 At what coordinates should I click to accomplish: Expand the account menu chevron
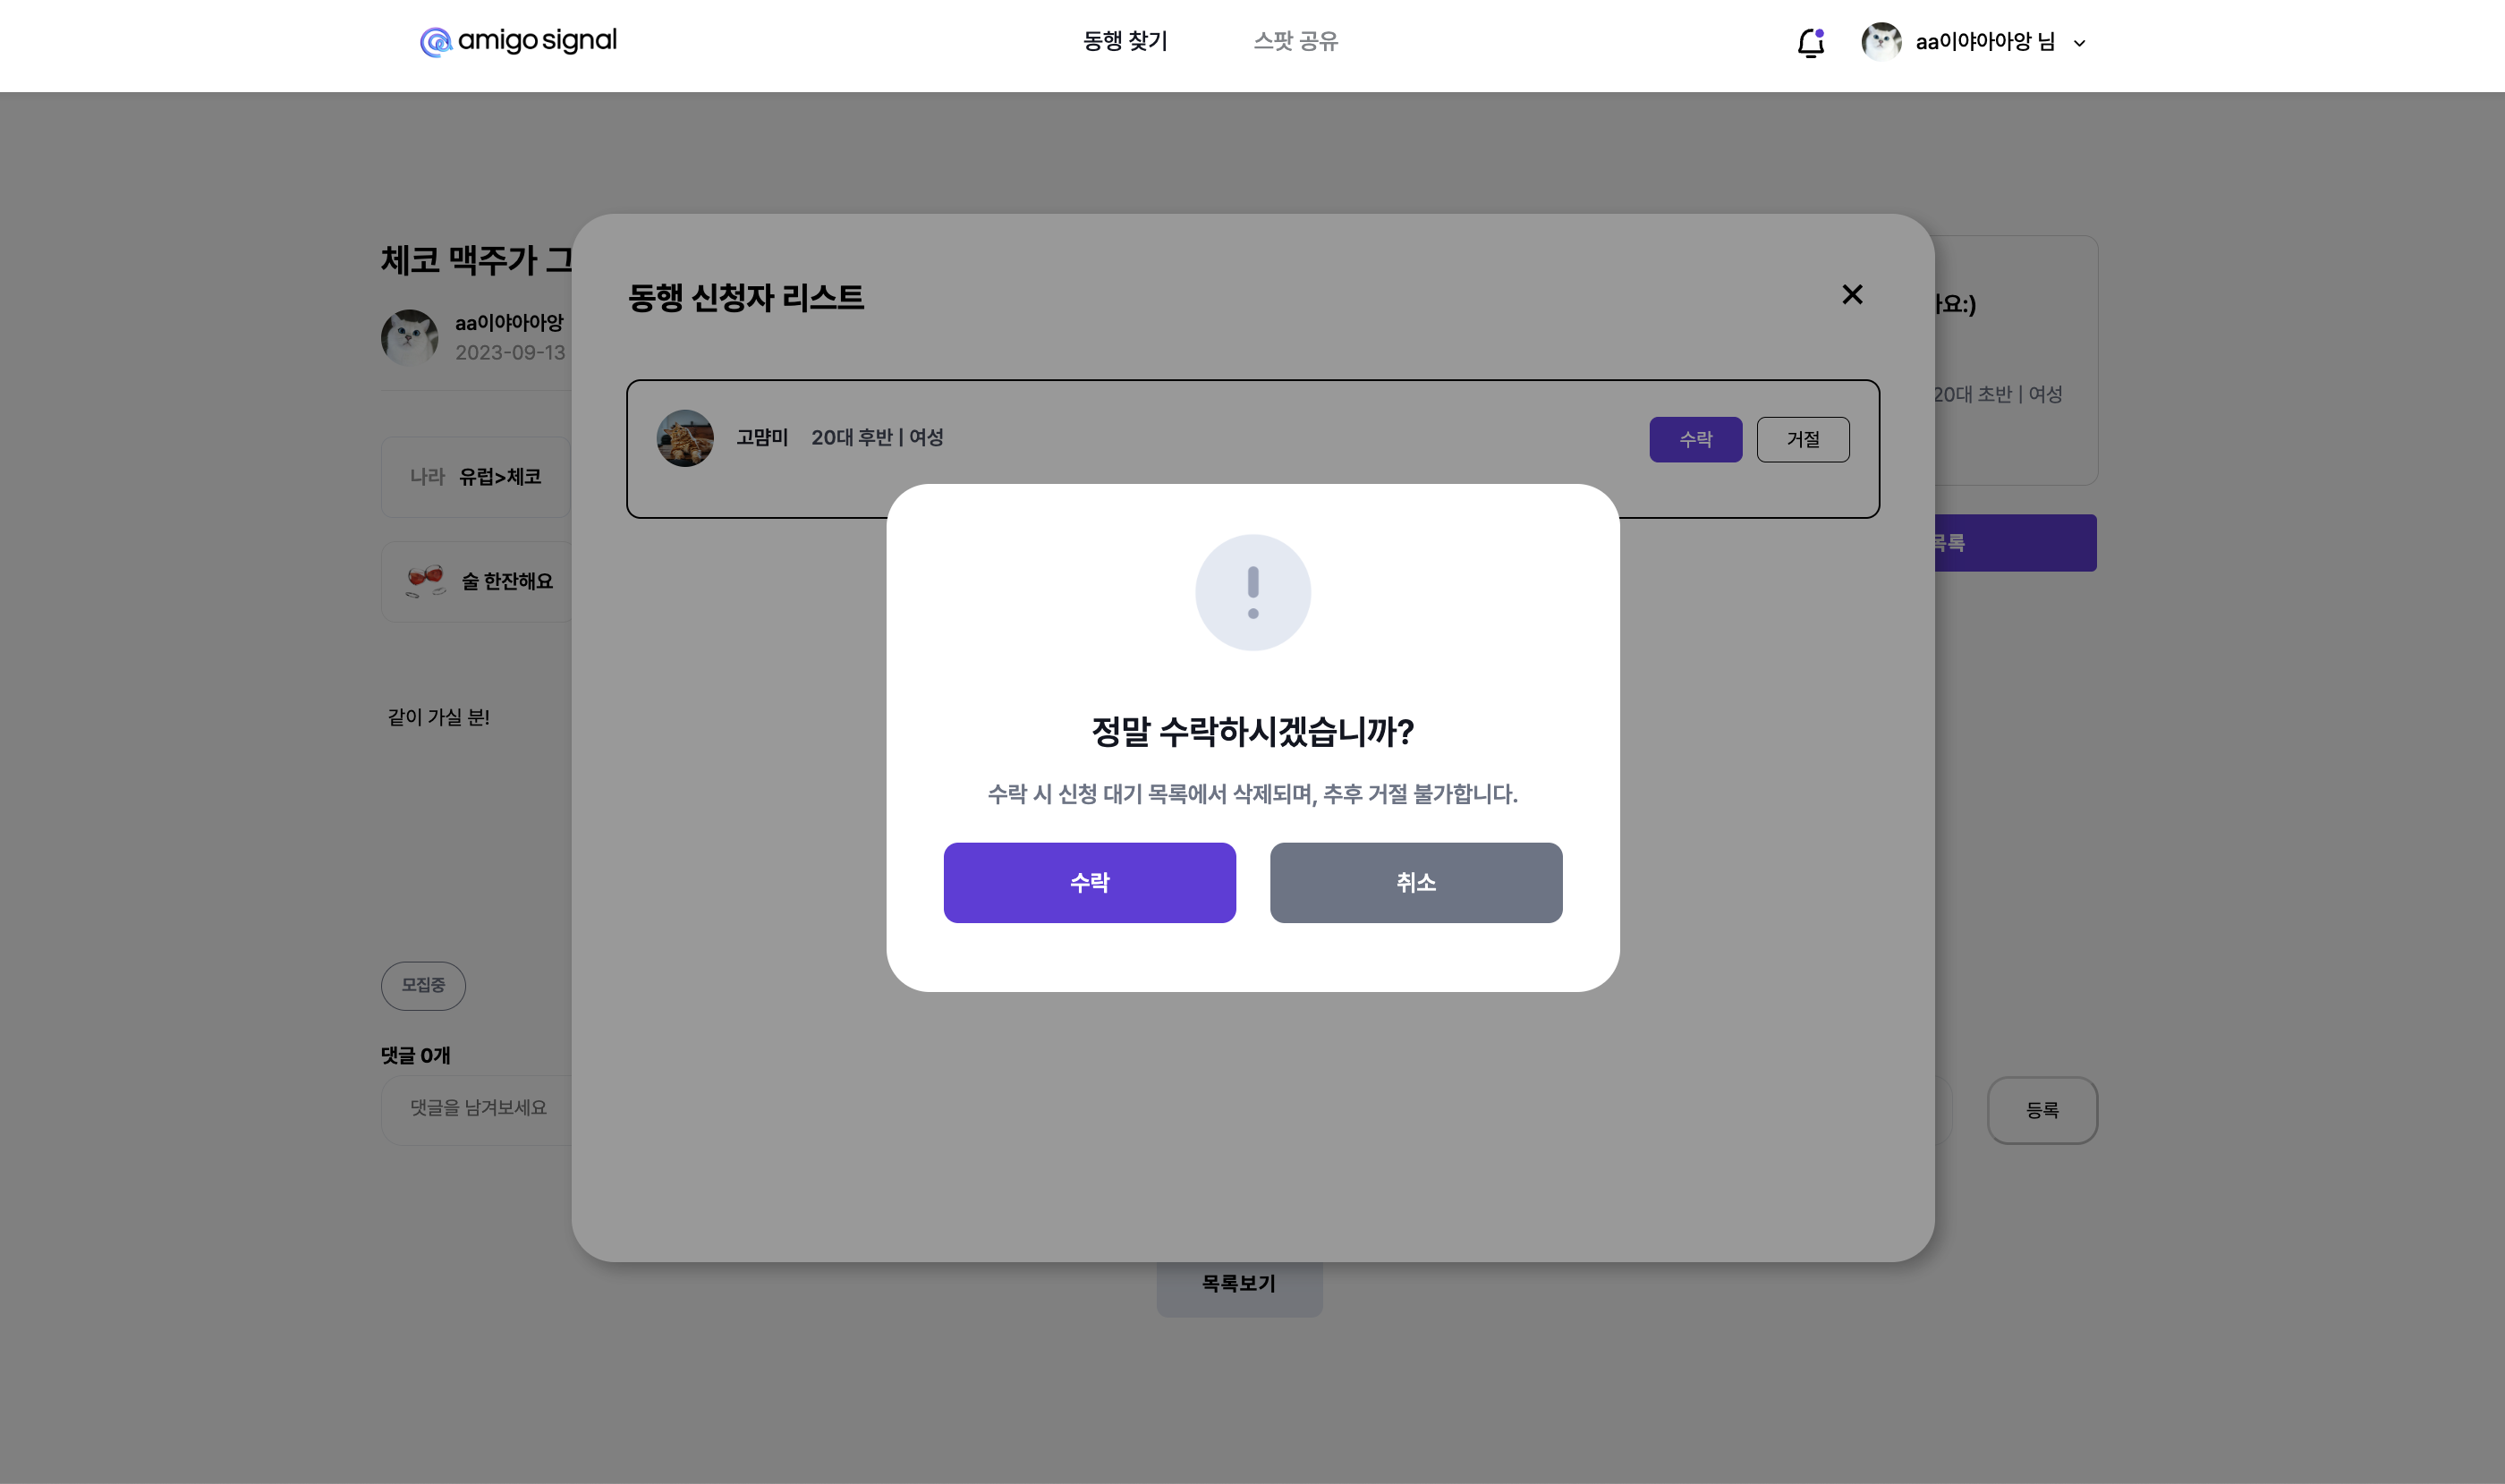coord(2079,42)
